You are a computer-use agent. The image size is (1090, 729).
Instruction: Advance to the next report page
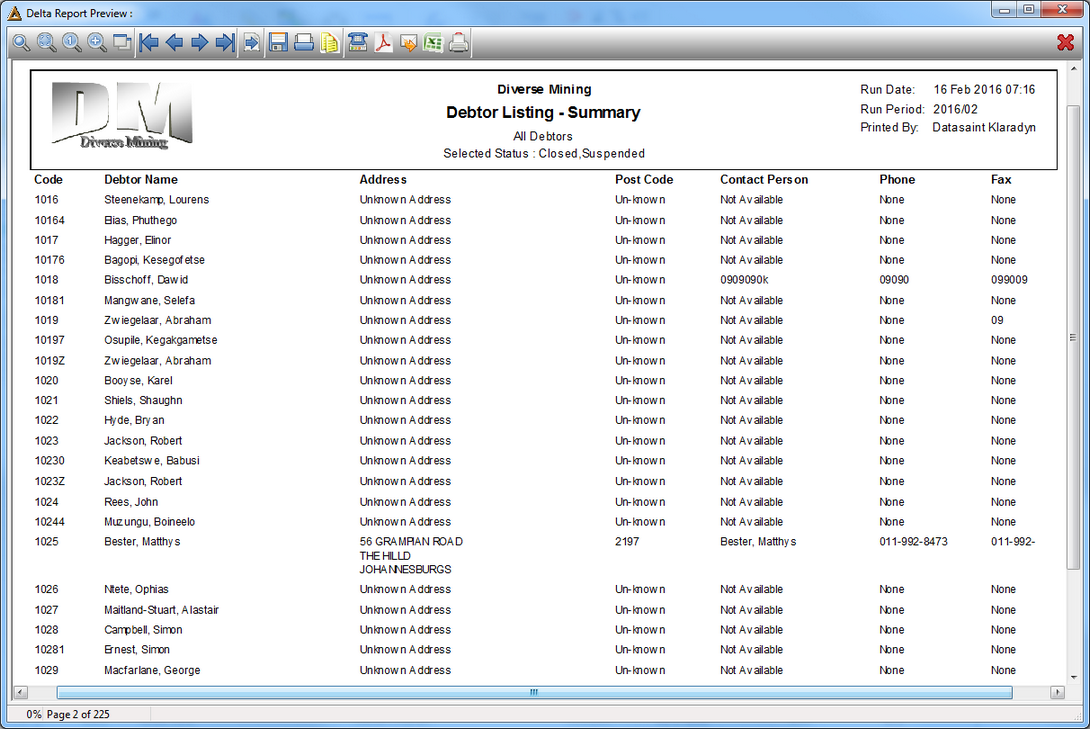click(x=200, y=43)
